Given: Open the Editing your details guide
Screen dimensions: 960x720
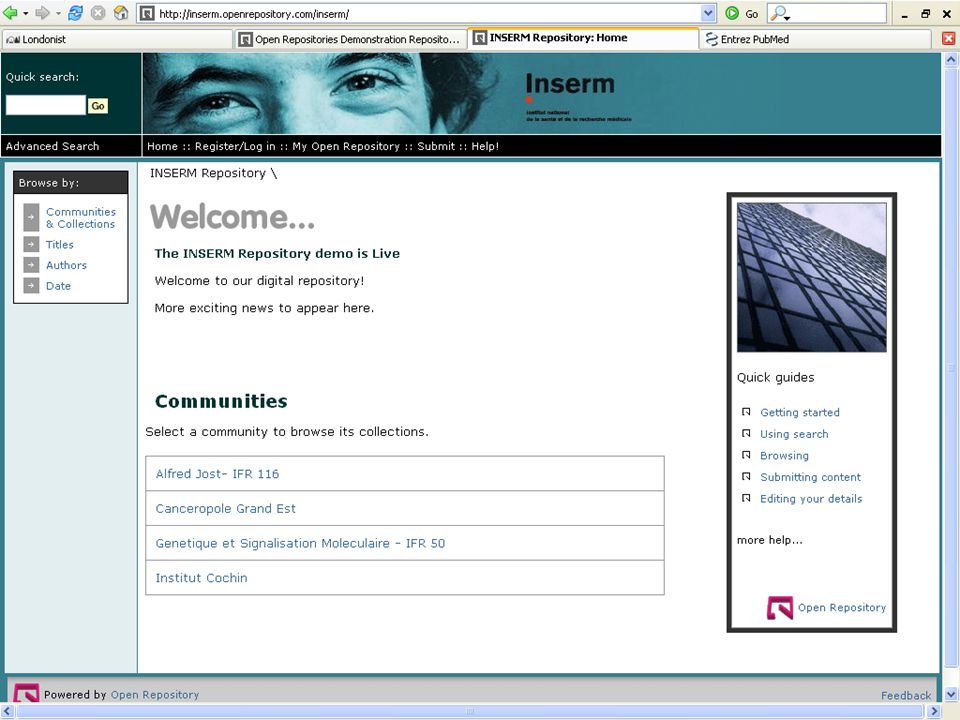Looking at the screenshot, I should coord(811,498).
